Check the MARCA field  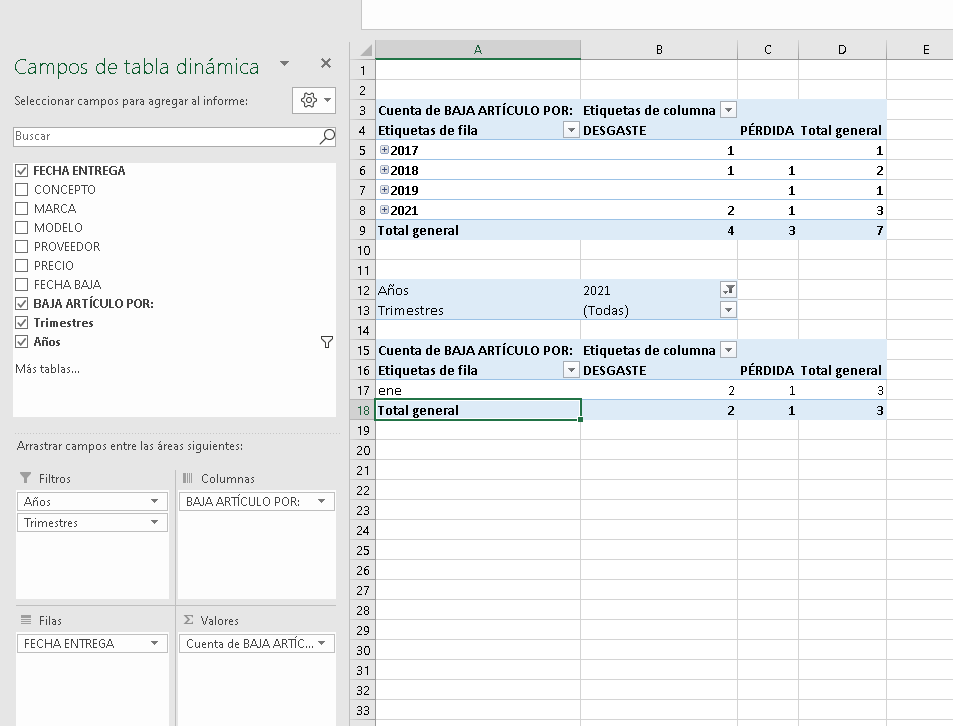tap(22, 208)
